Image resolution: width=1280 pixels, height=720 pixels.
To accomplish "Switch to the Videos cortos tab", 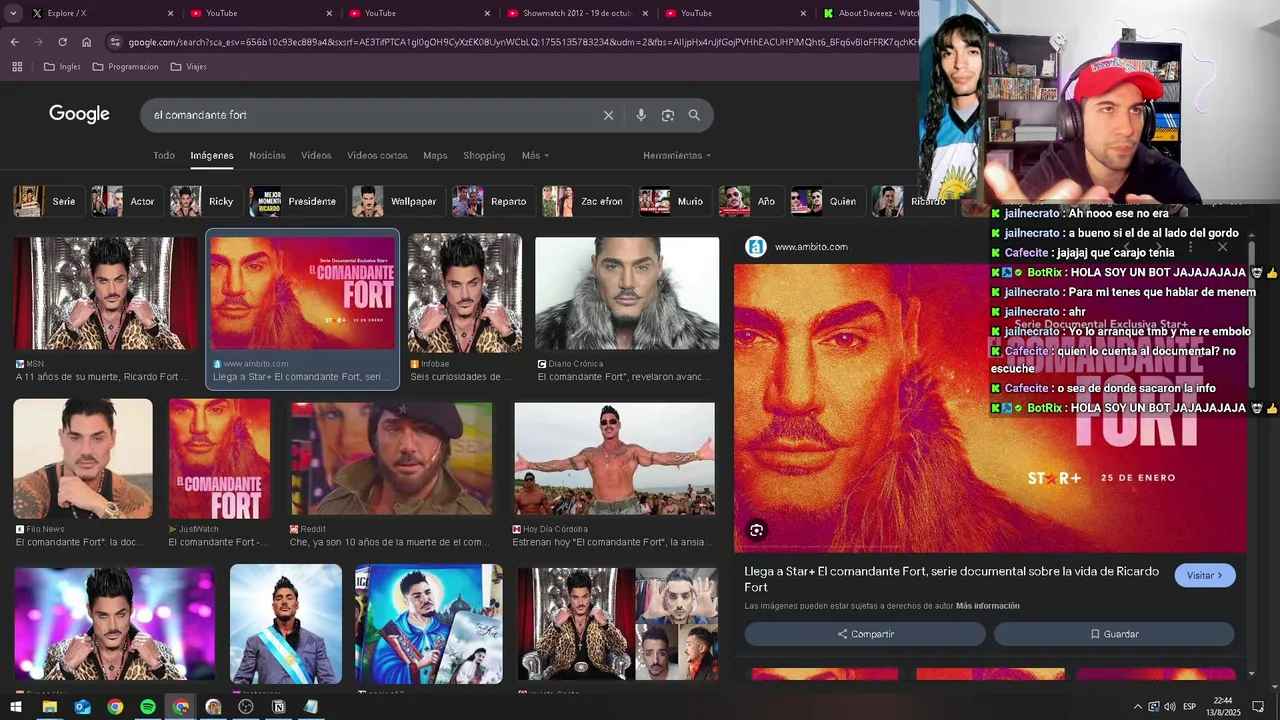I will click(377, 156).
